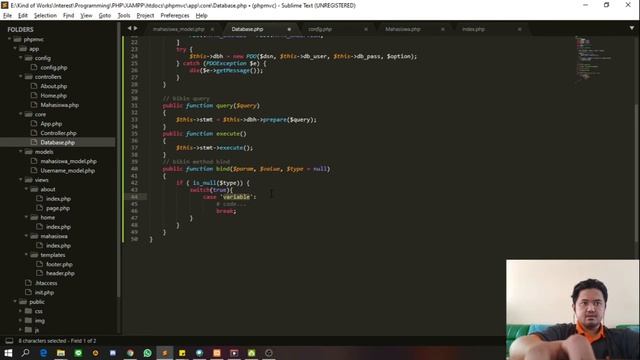
Task: Open the Project menu
Action: point(145,16)
